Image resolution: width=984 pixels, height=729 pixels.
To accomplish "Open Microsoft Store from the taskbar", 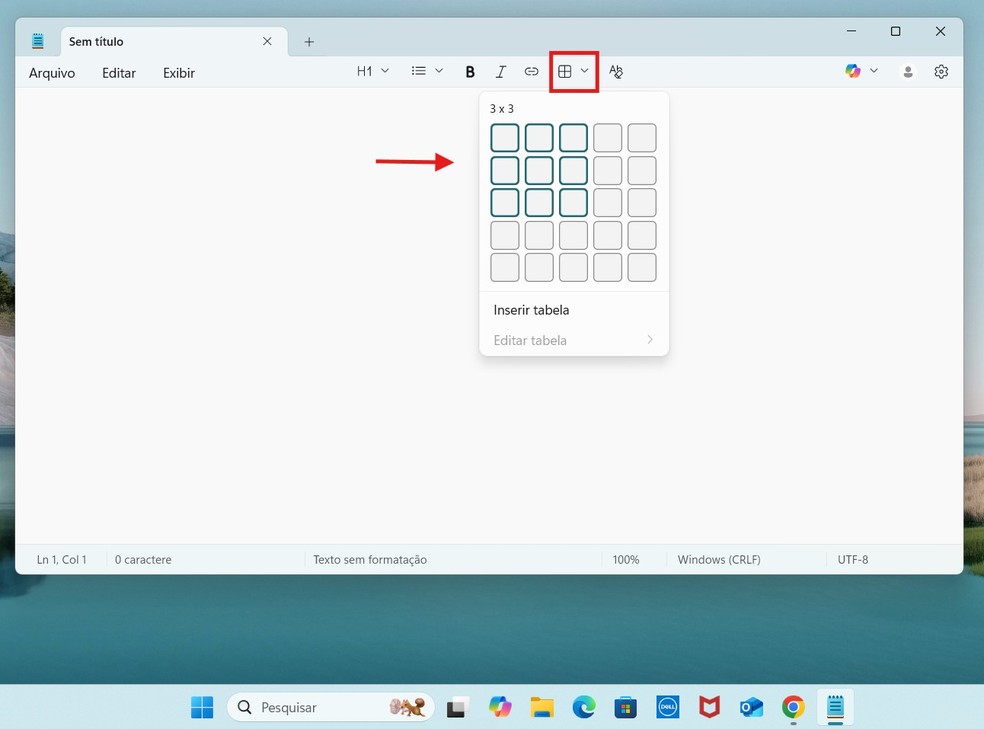I will coord(625,707).
